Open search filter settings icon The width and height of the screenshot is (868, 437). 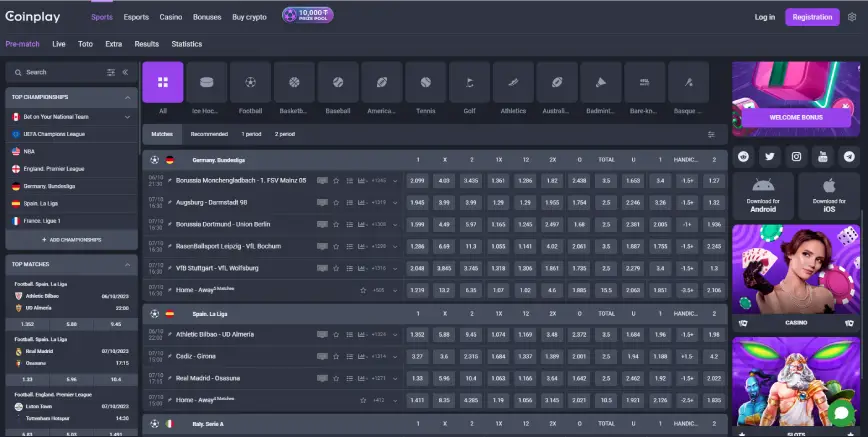[111, 72]
